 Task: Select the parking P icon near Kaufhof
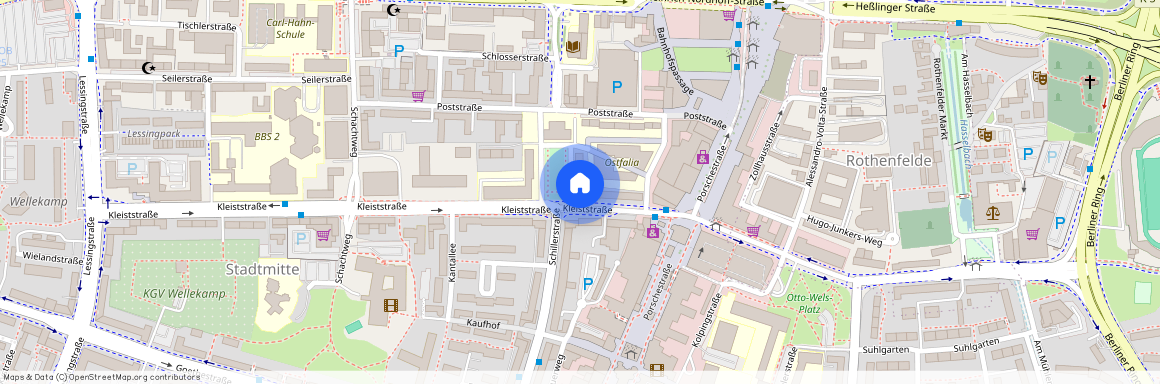pos(589,283)
